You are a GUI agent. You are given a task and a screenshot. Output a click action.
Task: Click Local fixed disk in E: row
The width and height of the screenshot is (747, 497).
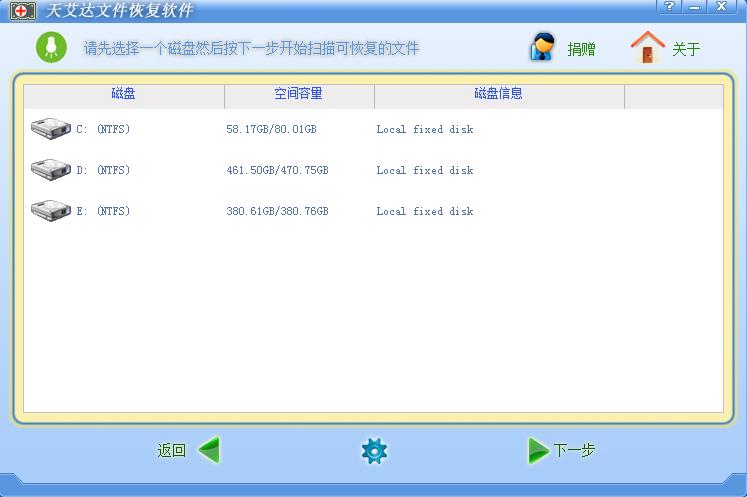tap(425, 211)
